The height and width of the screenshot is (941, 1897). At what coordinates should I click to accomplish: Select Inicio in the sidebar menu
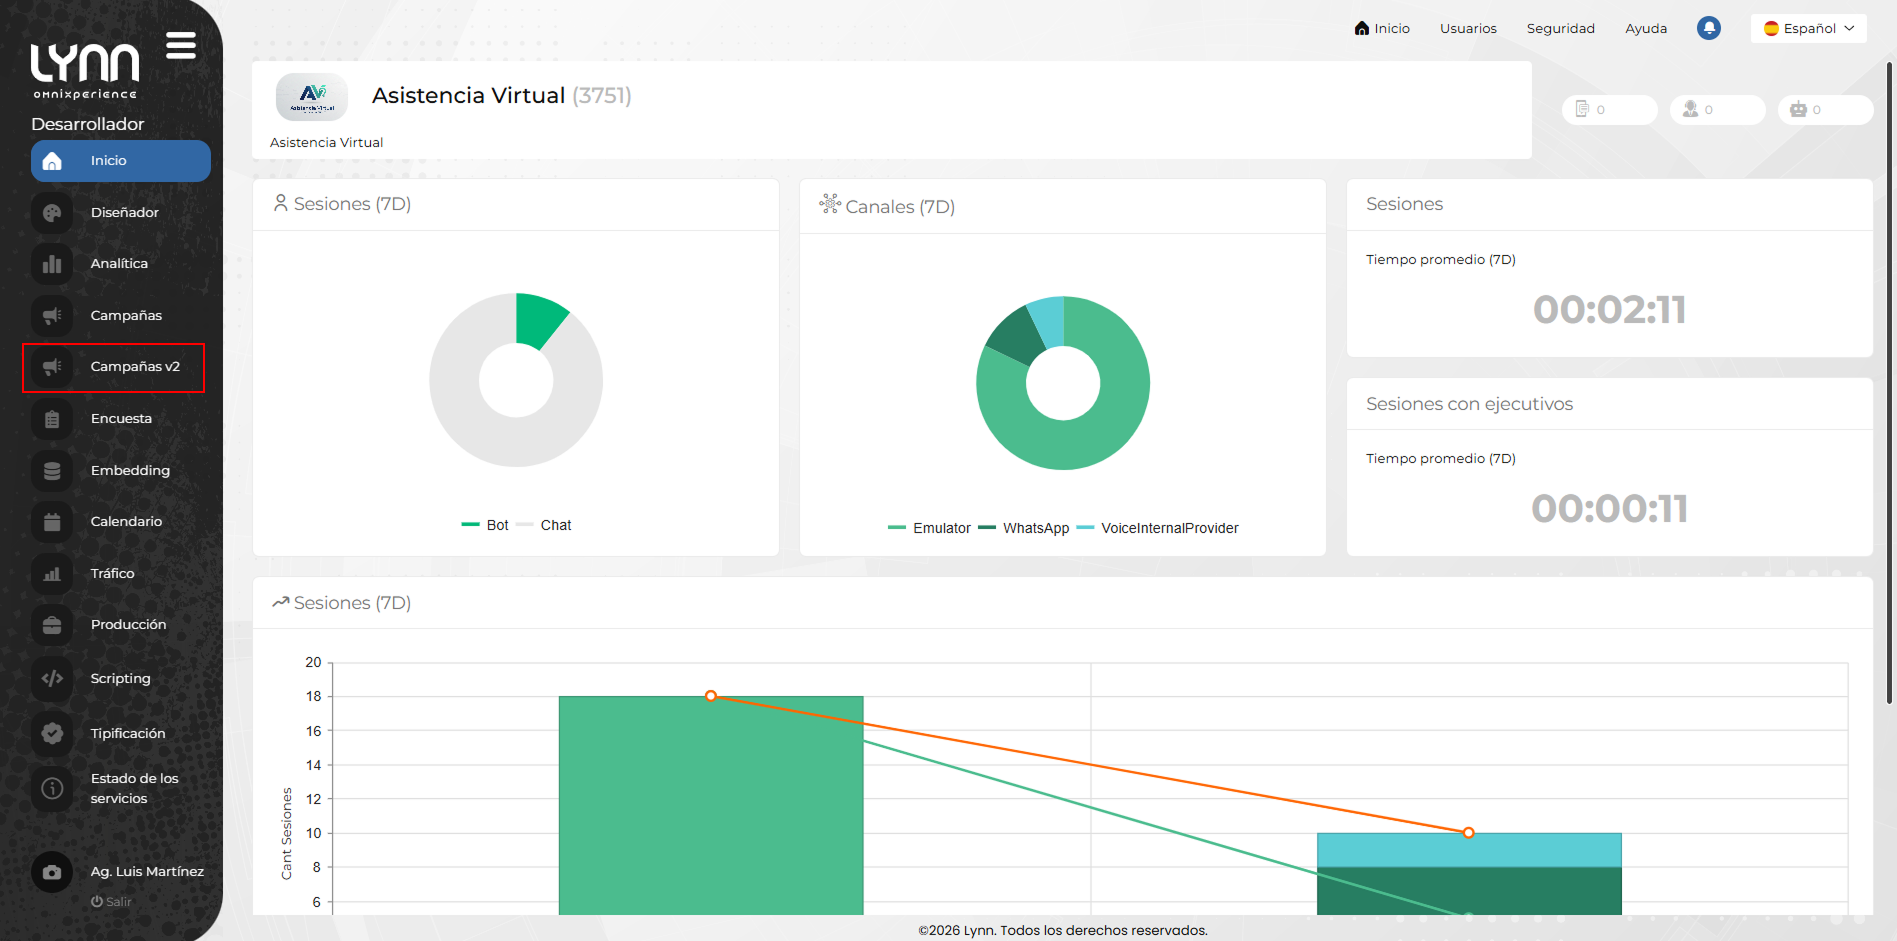pyautogui.click(x=121, y=161)
